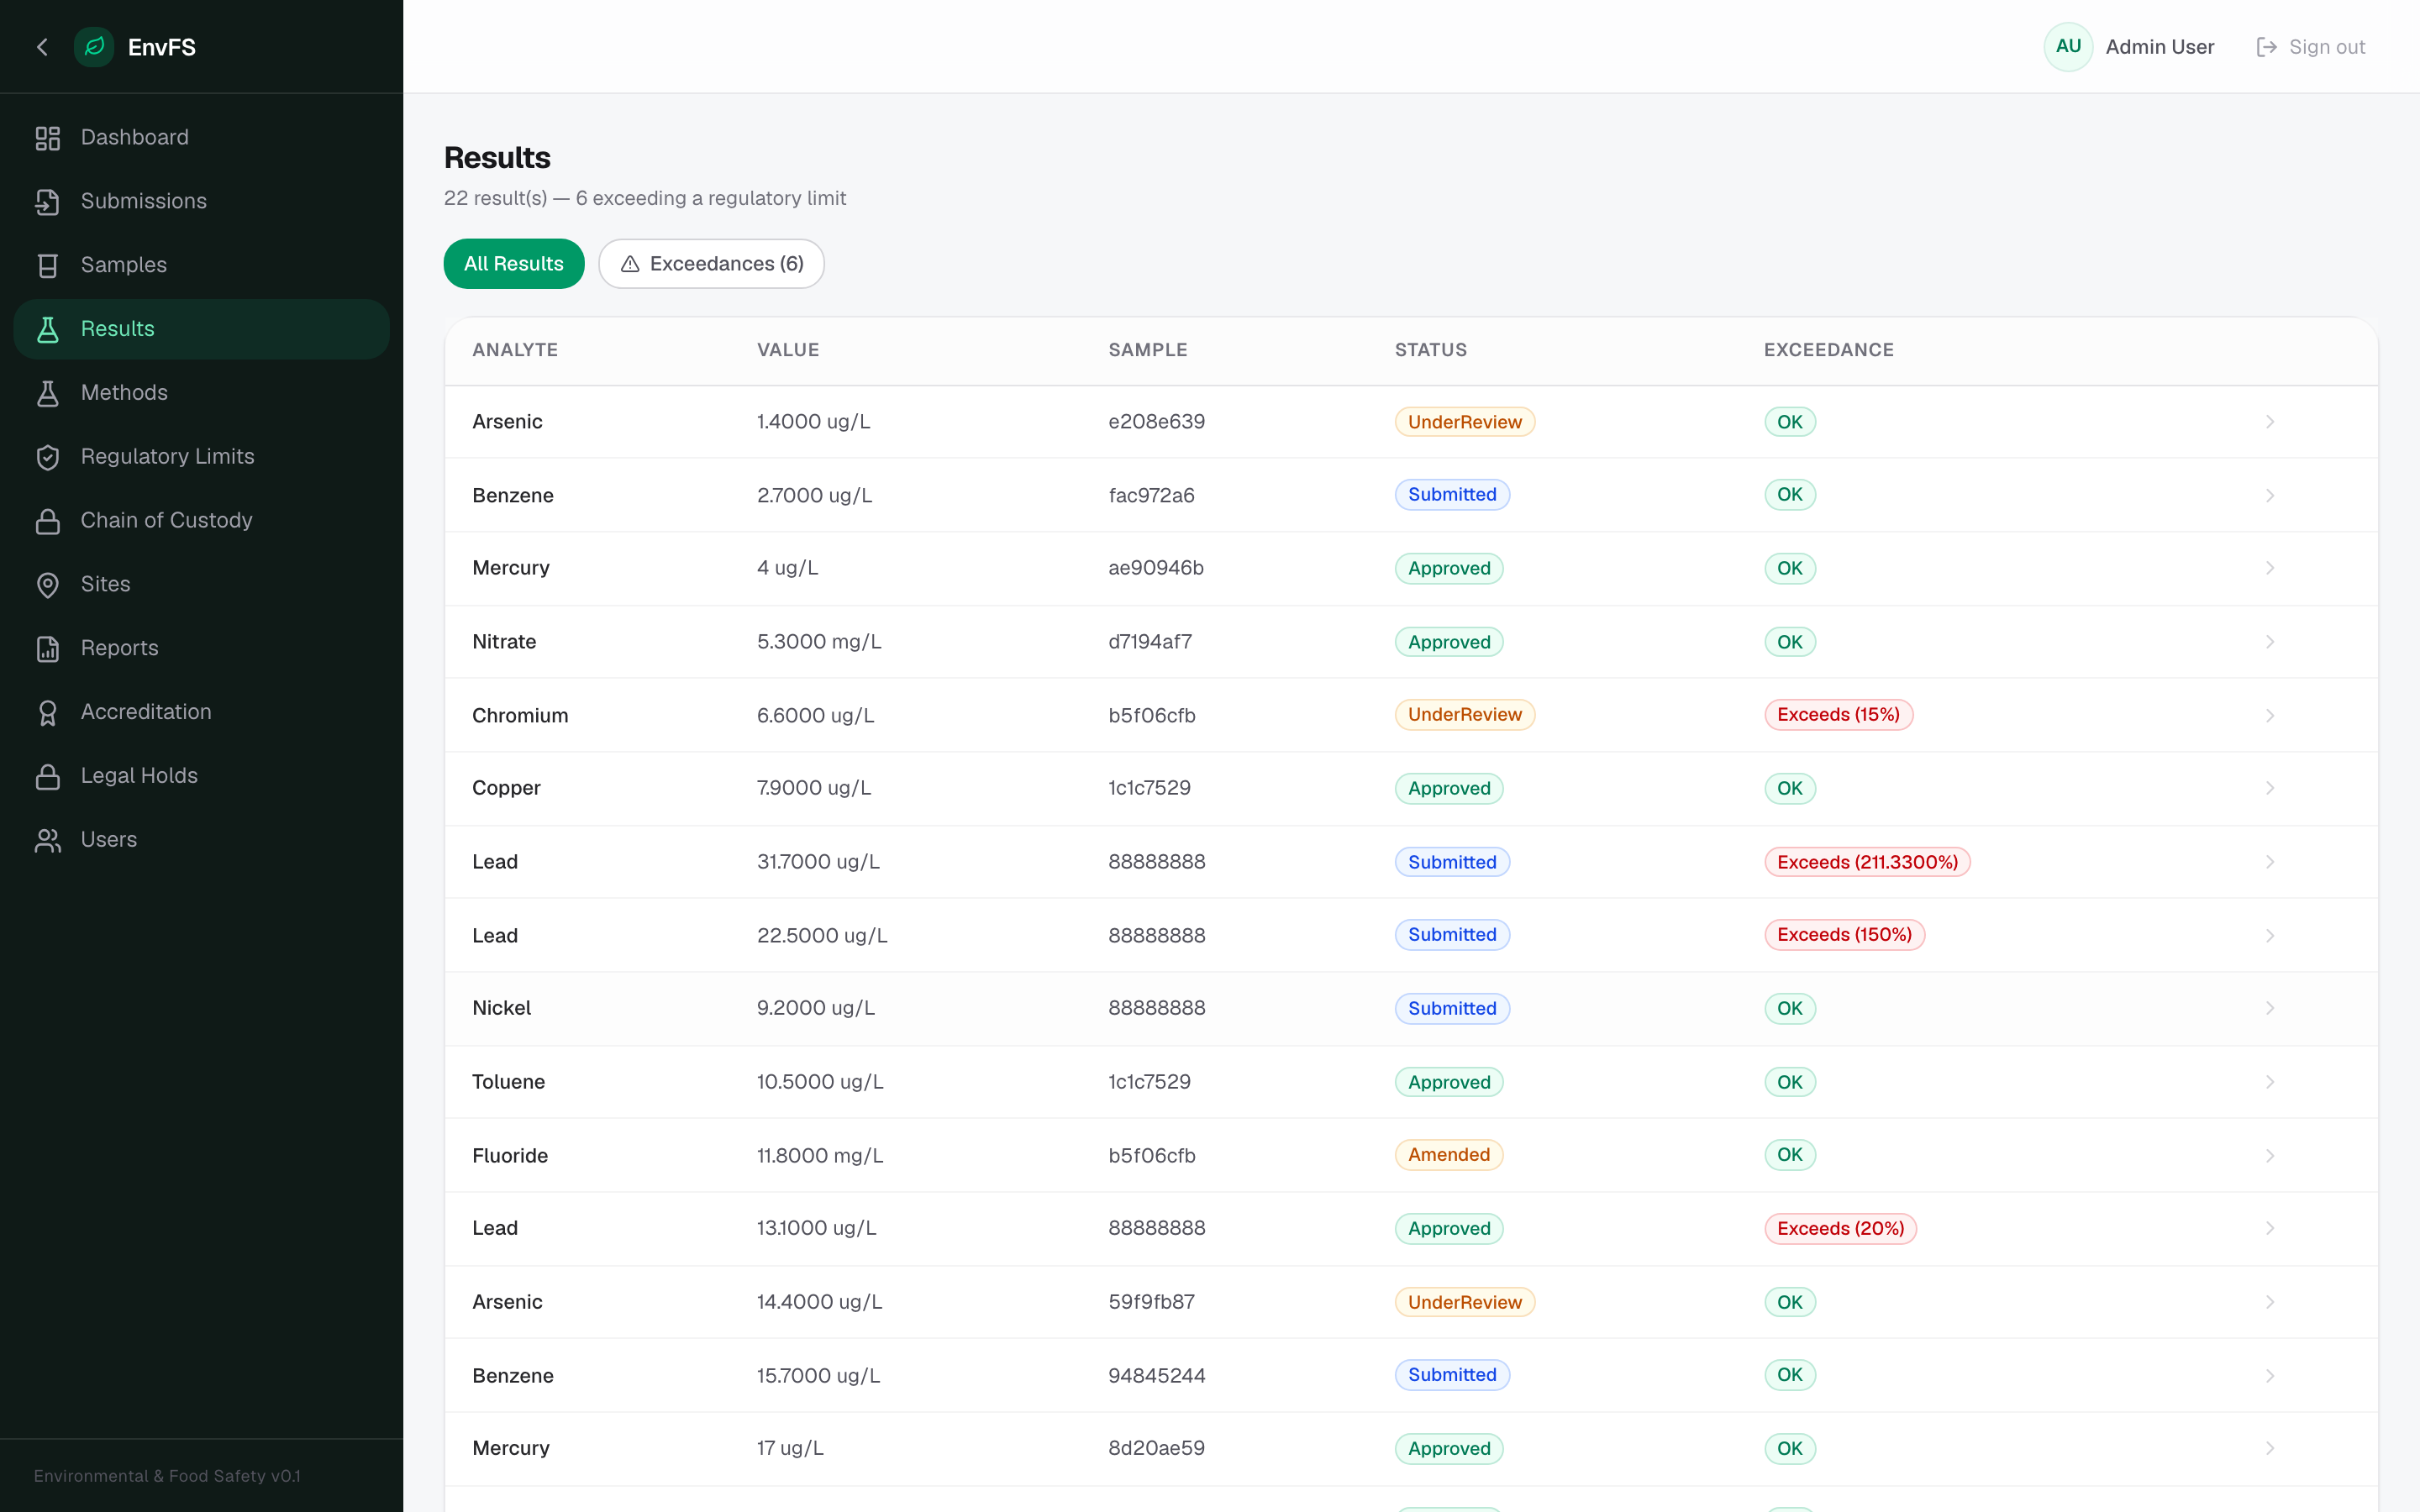Open Regulatory Limits section
This screenshot has width=2420, height=1512.
coord(202,457)
